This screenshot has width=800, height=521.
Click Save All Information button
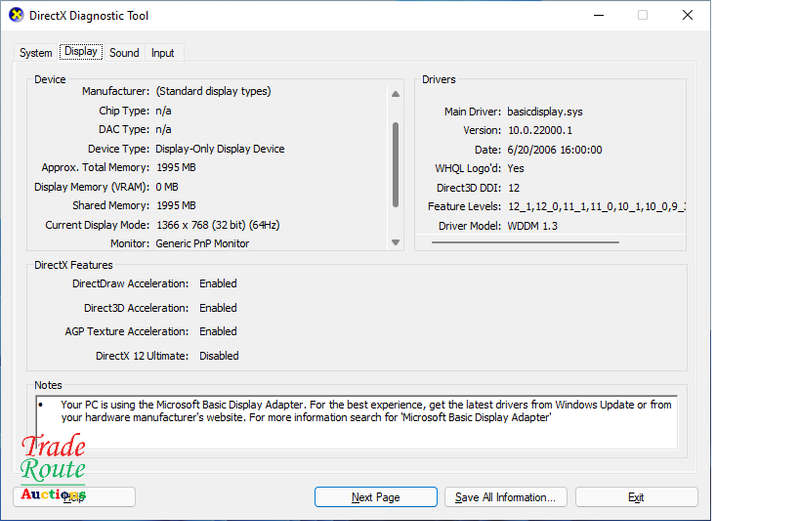click(x=505, y=497)
